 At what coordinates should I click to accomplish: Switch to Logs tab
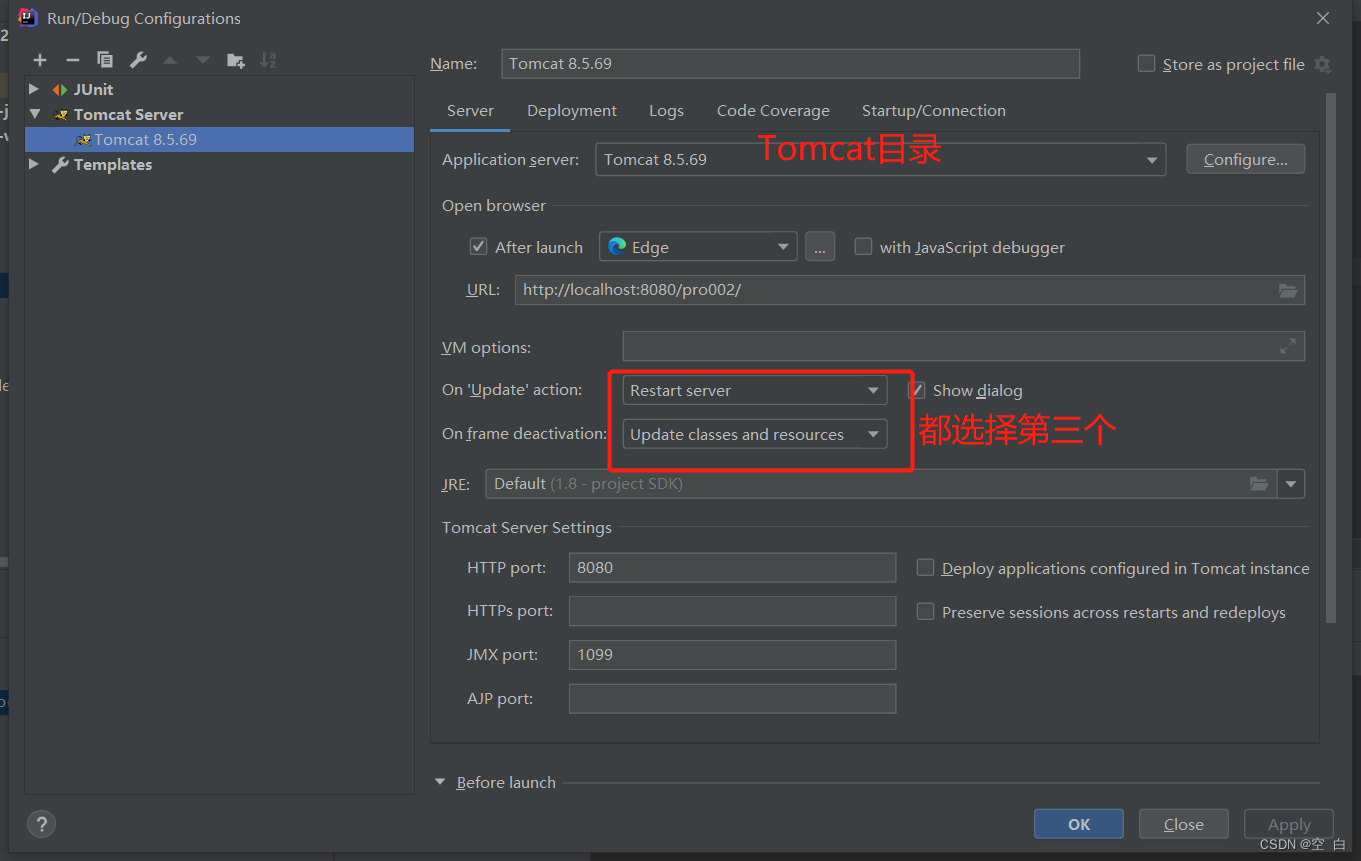click(x=666, y=111)
